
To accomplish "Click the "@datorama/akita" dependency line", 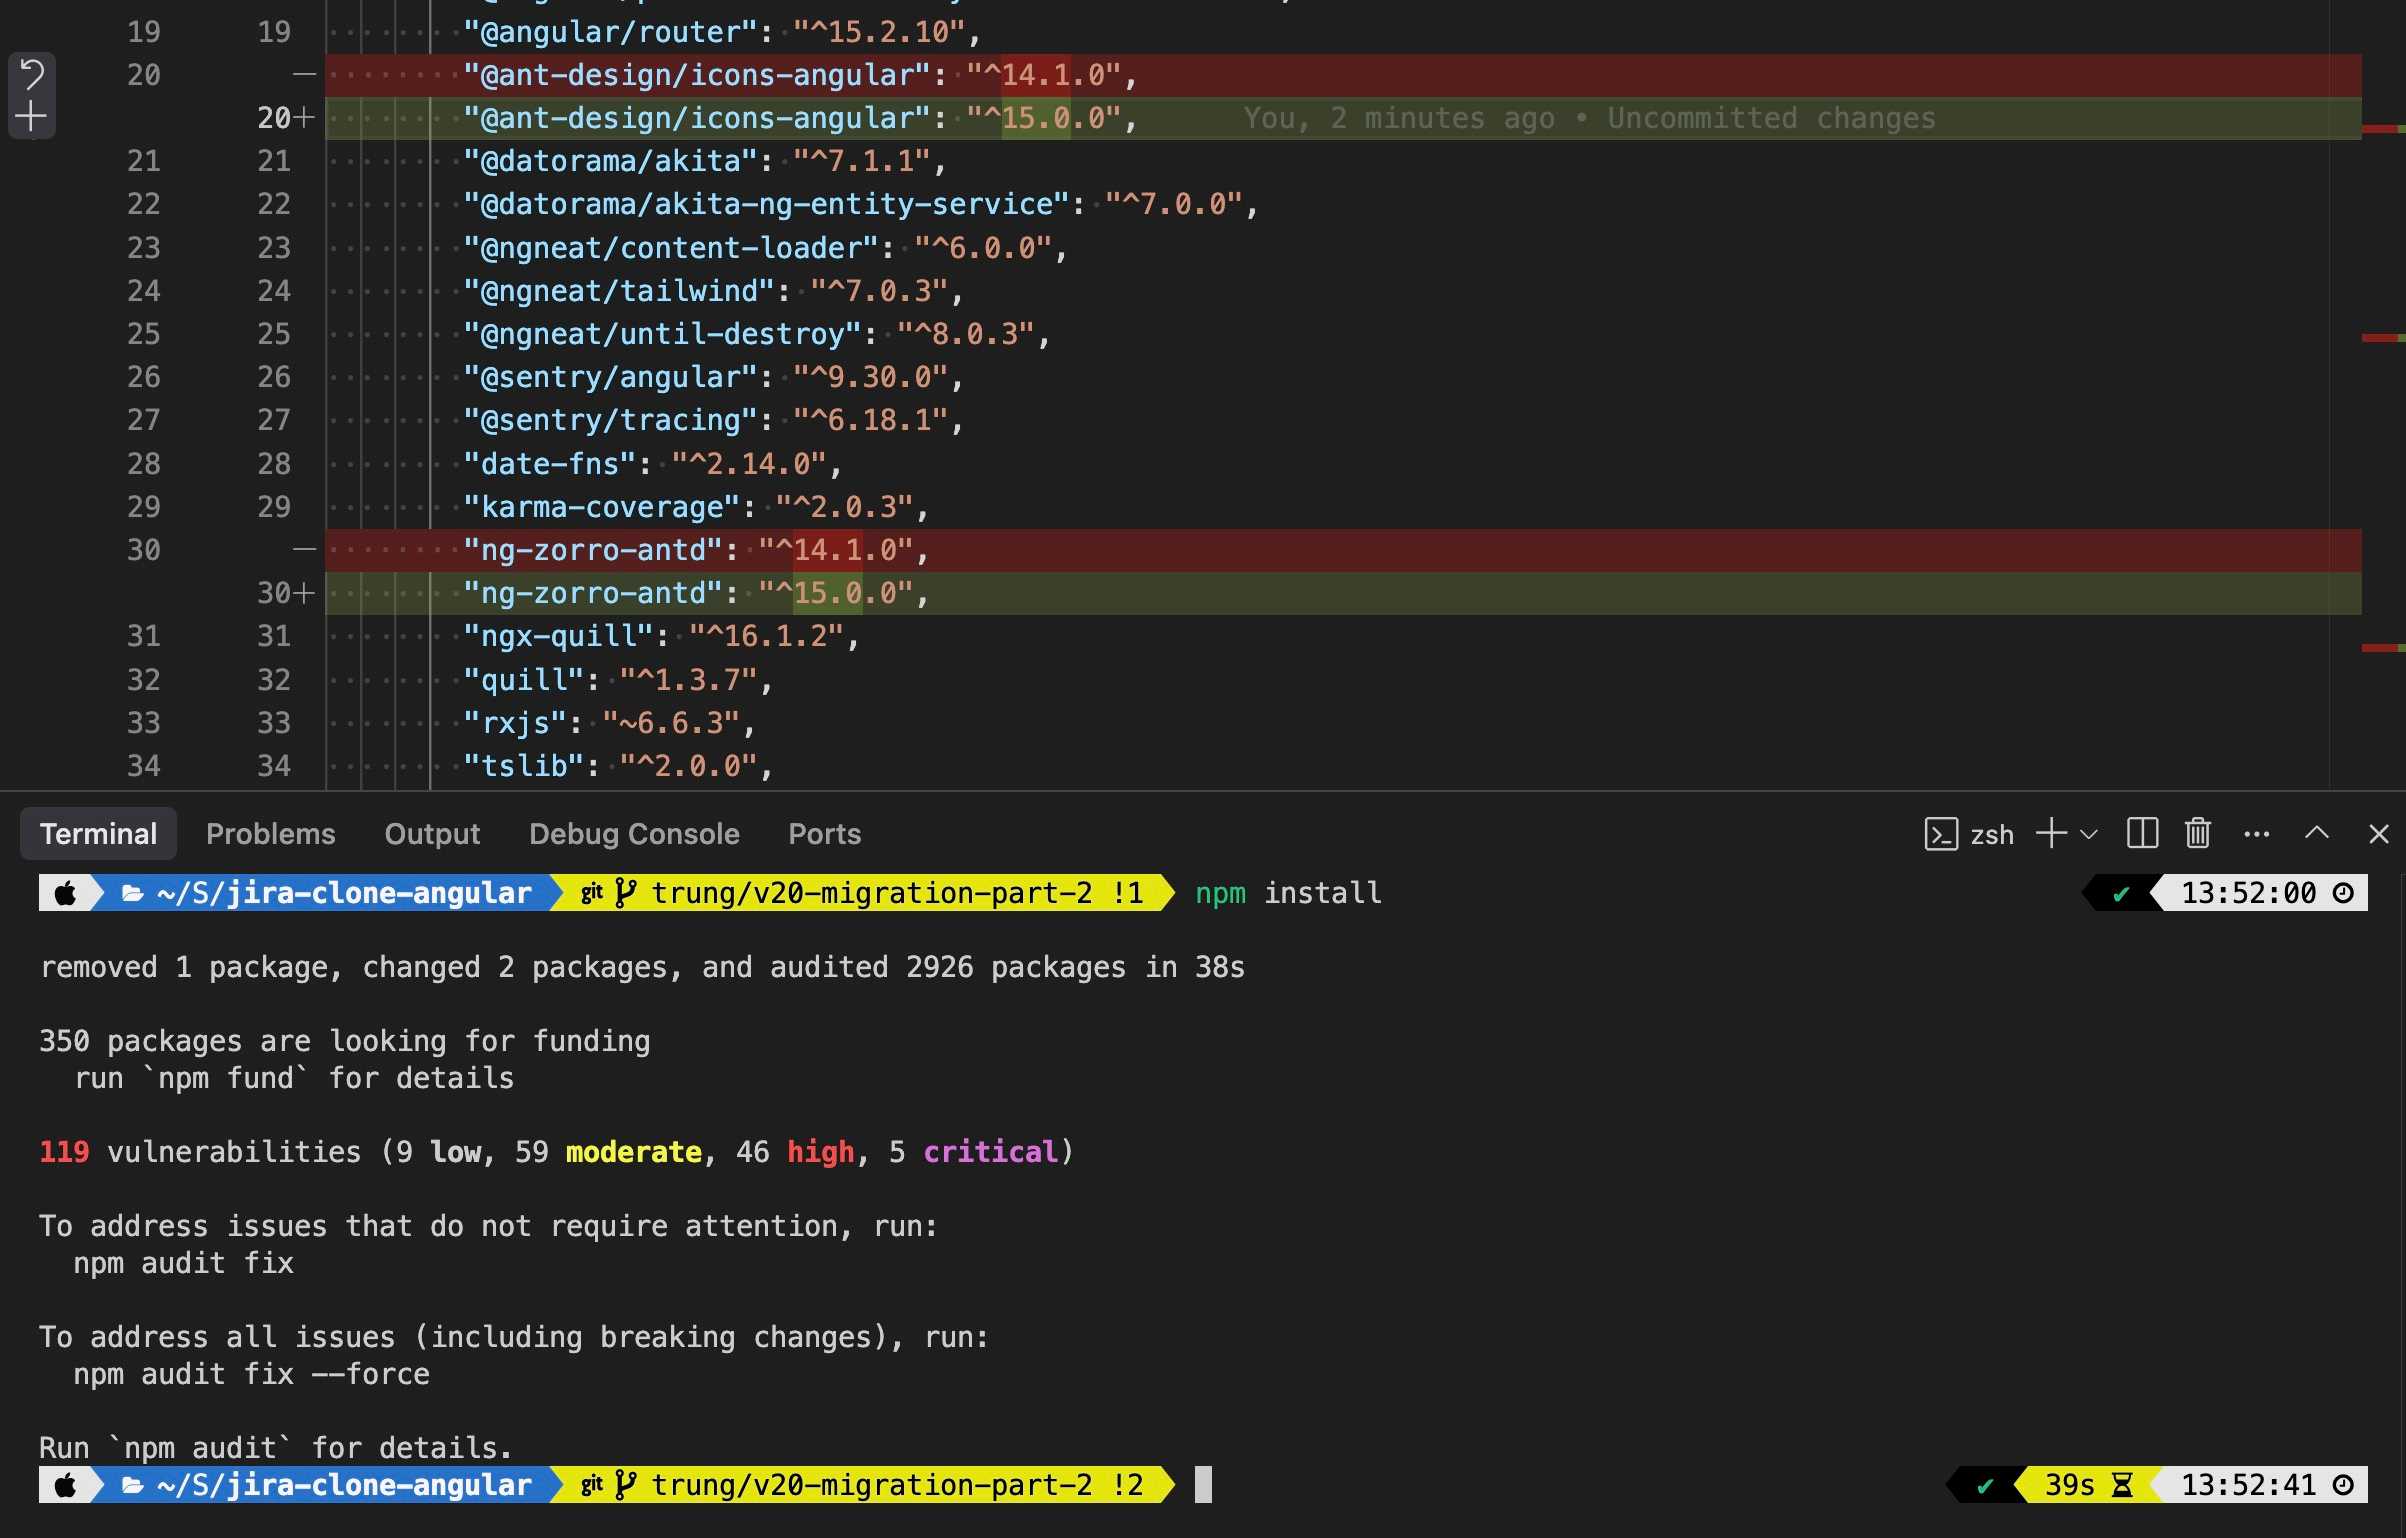I will pos(704,161).
